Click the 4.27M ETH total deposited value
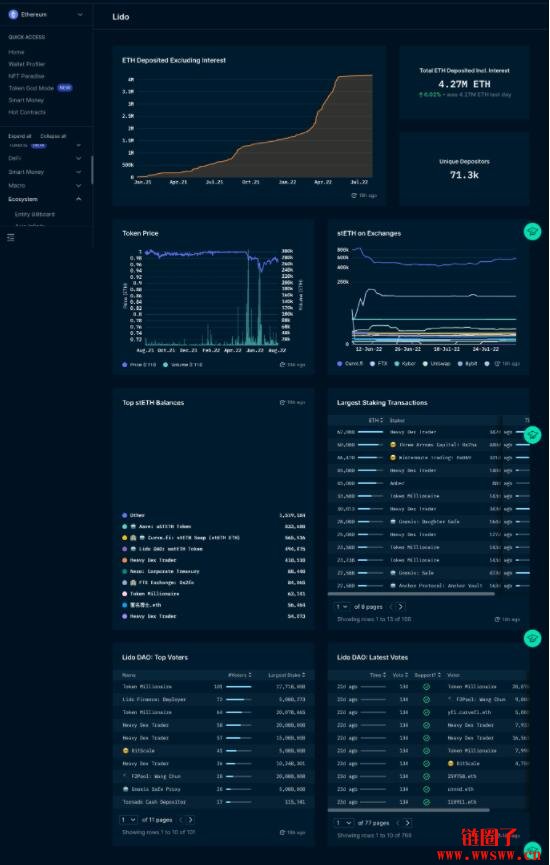550x865 pixels. [464, 84]
